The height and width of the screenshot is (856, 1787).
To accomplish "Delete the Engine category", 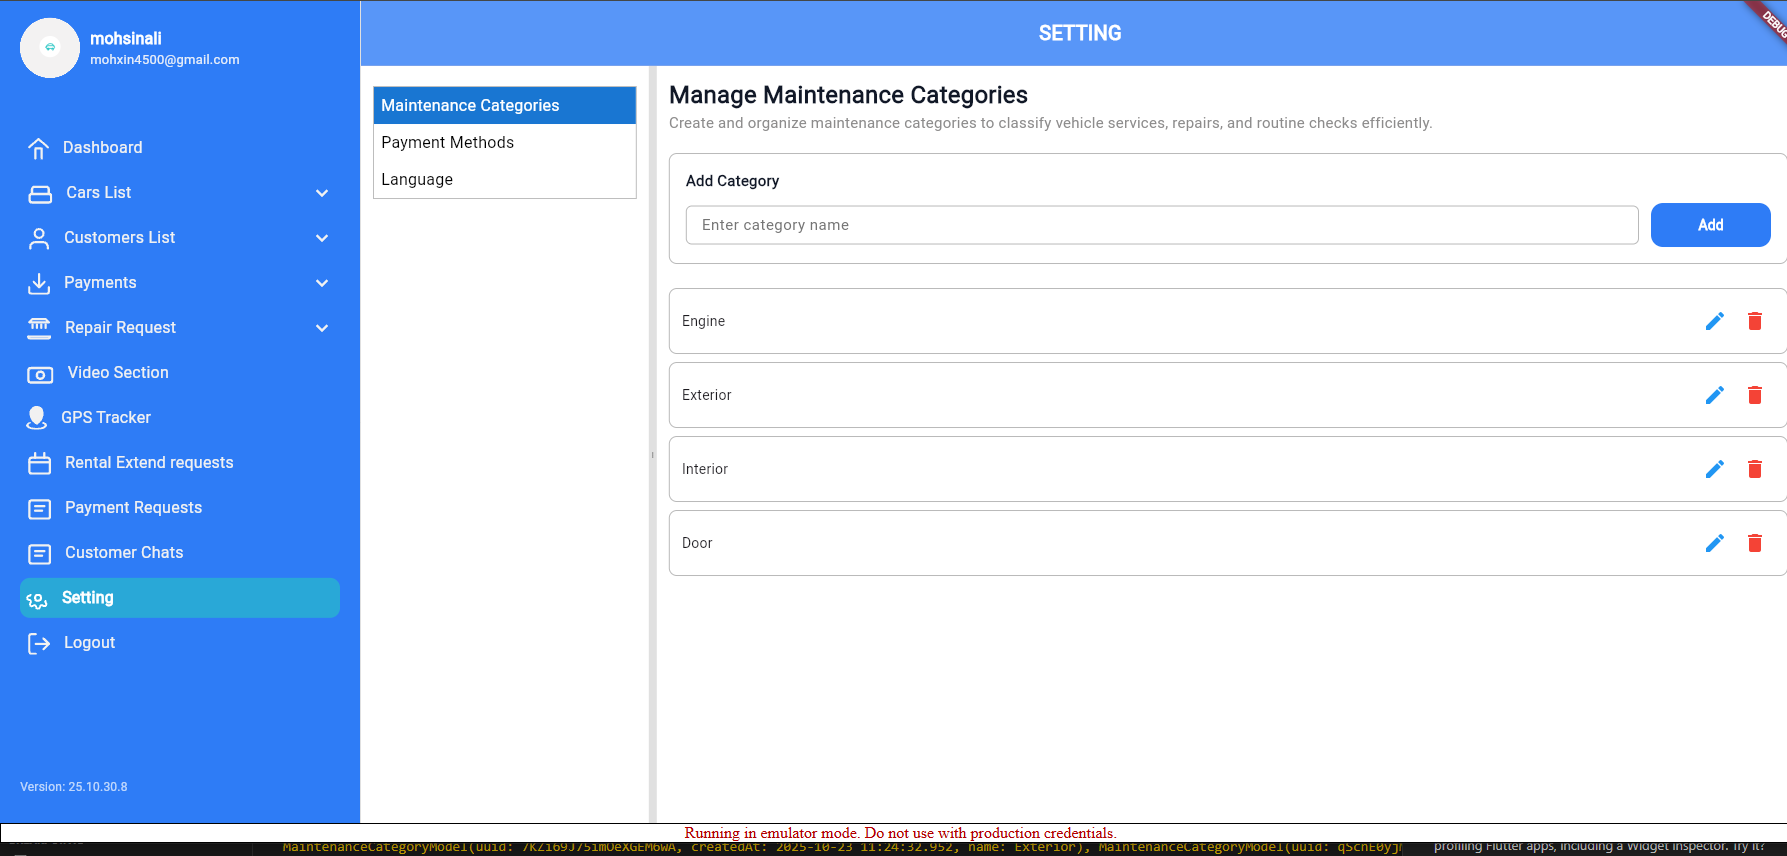I will [x=1754, y=321].
